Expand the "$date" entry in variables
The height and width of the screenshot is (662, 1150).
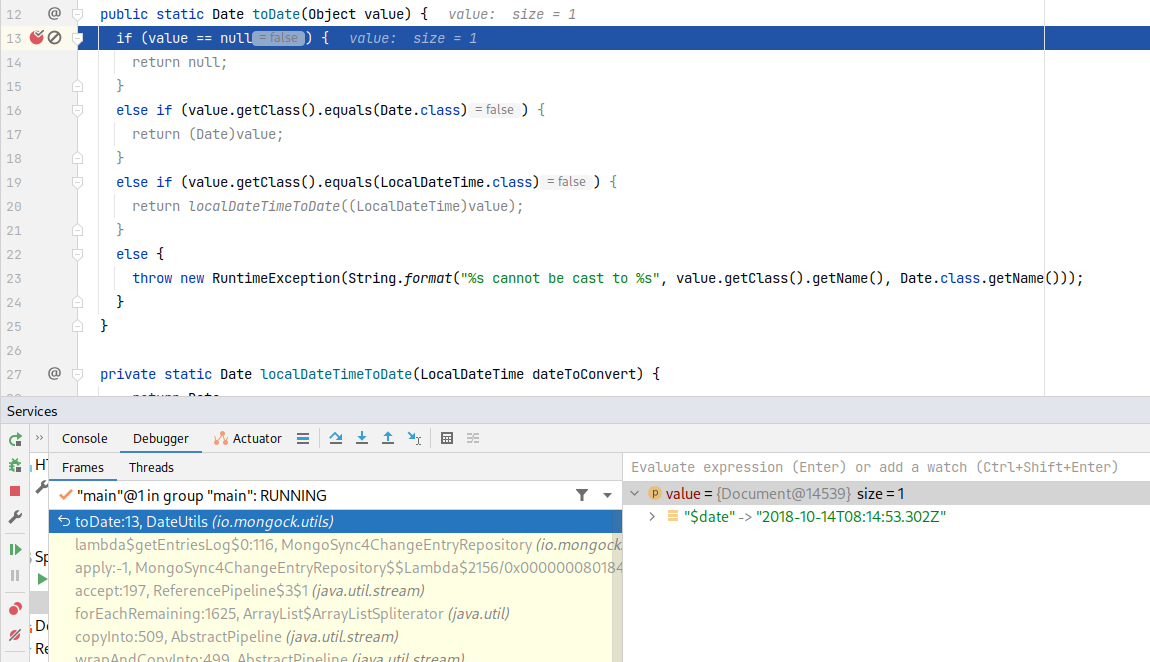pyautogui.click(x=652, y=517)
